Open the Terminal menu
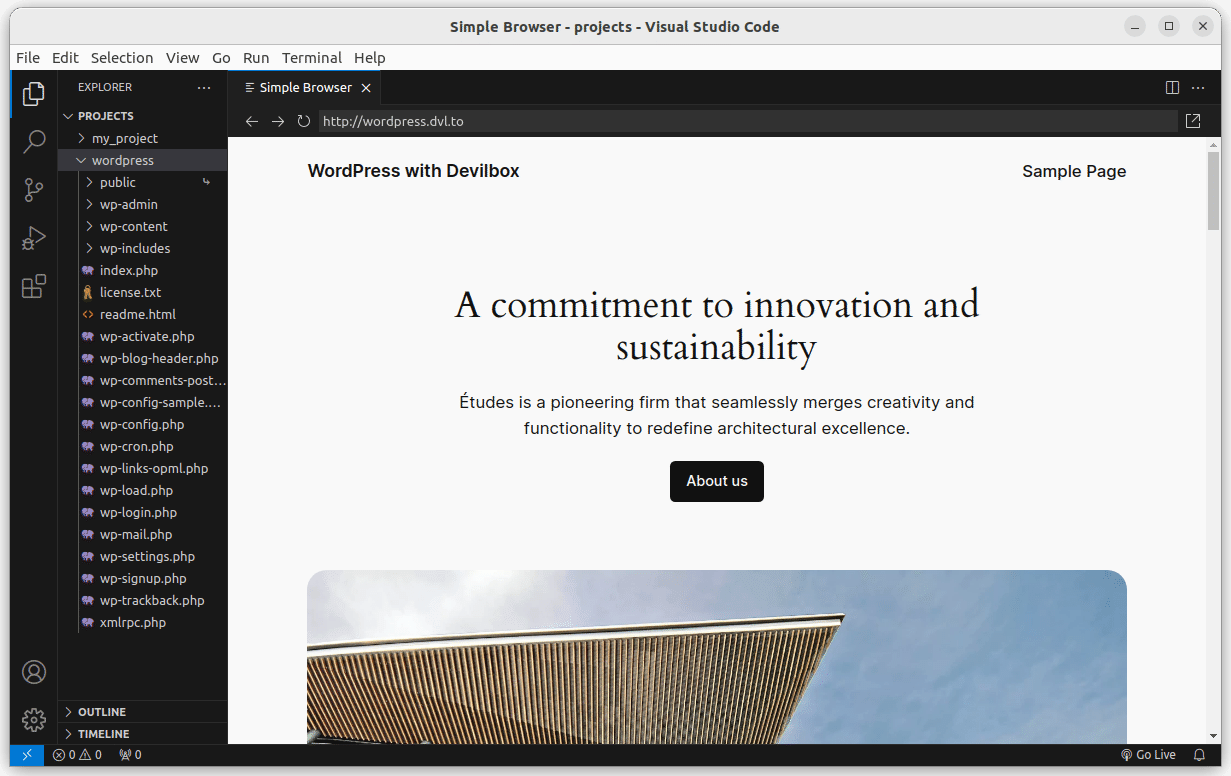The width and height of the screenshot is (1231, 776). click(311, 58)
